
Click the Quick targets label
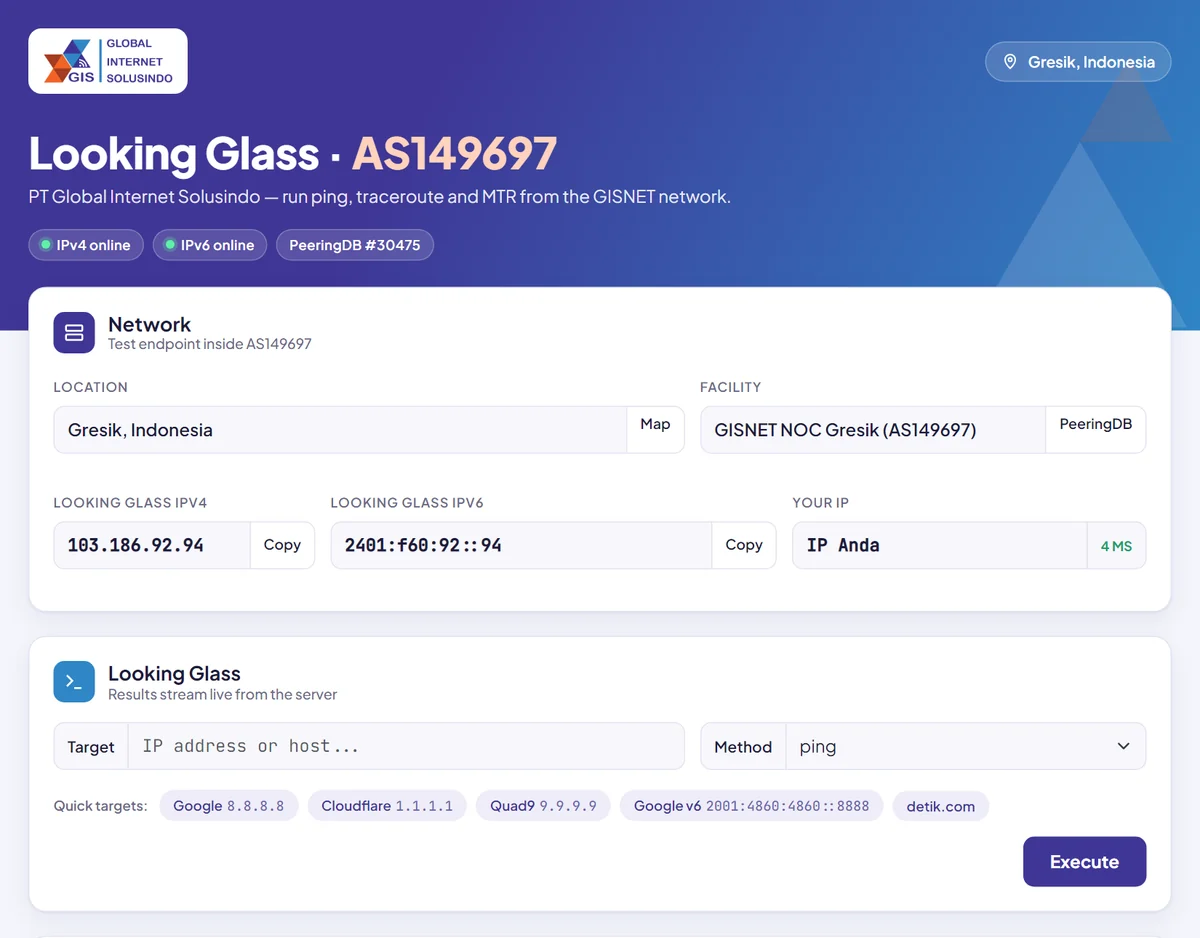pyautogui.click(x=100, y=806)
